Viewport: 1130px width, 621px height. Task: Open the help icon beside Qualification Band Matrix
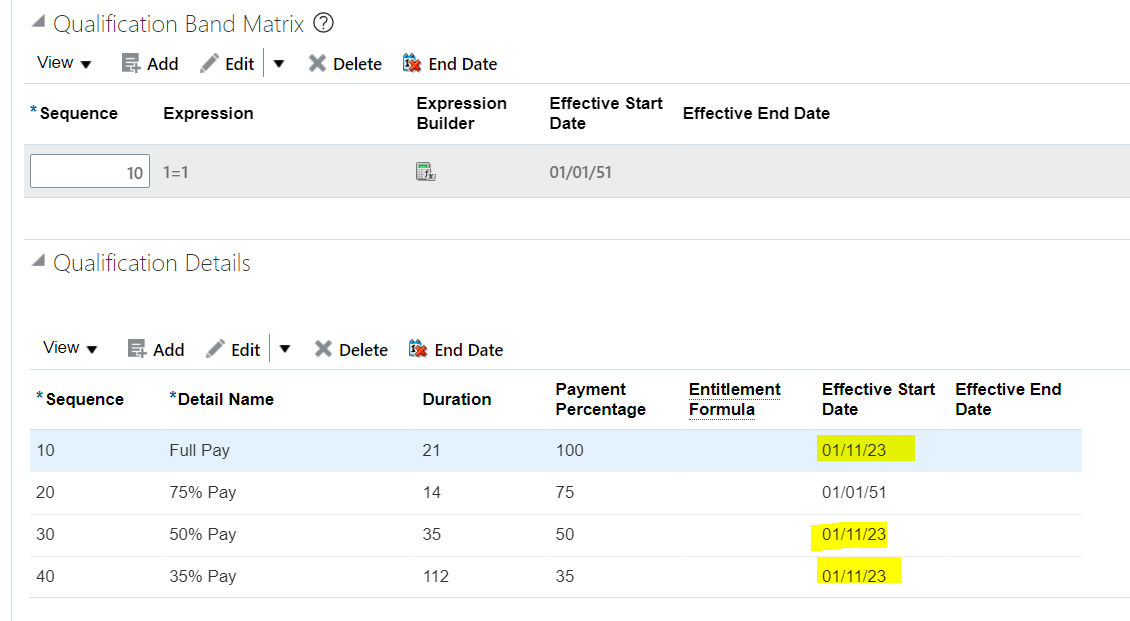click(x=322, y=23)
